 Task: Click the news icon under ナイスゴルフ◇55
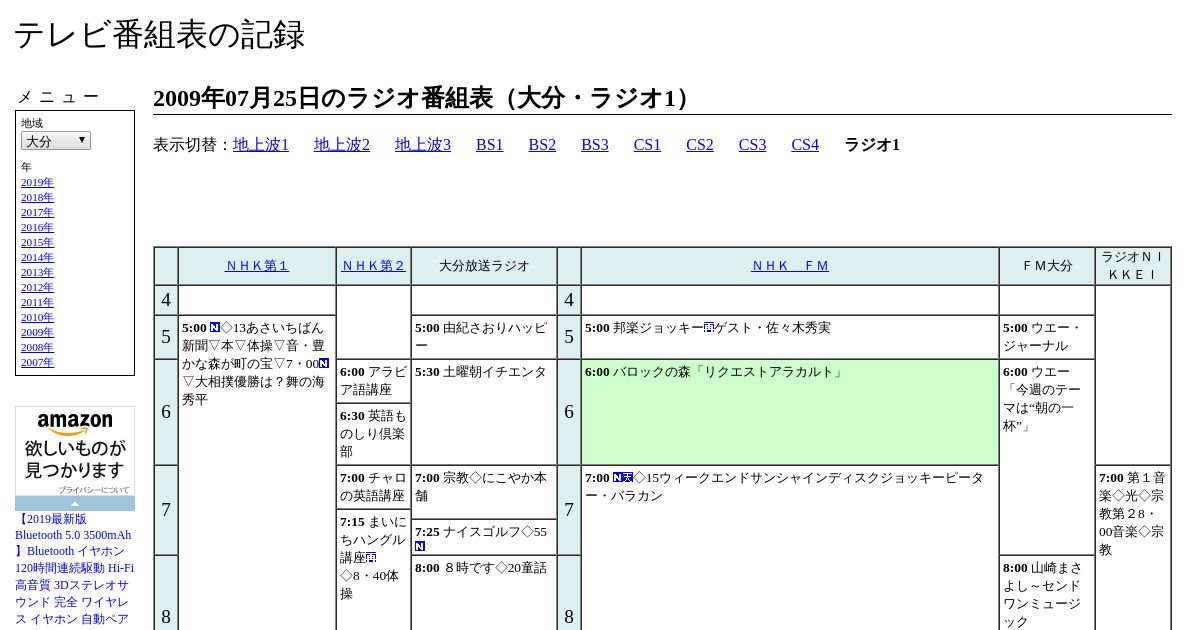coord(420,546)
